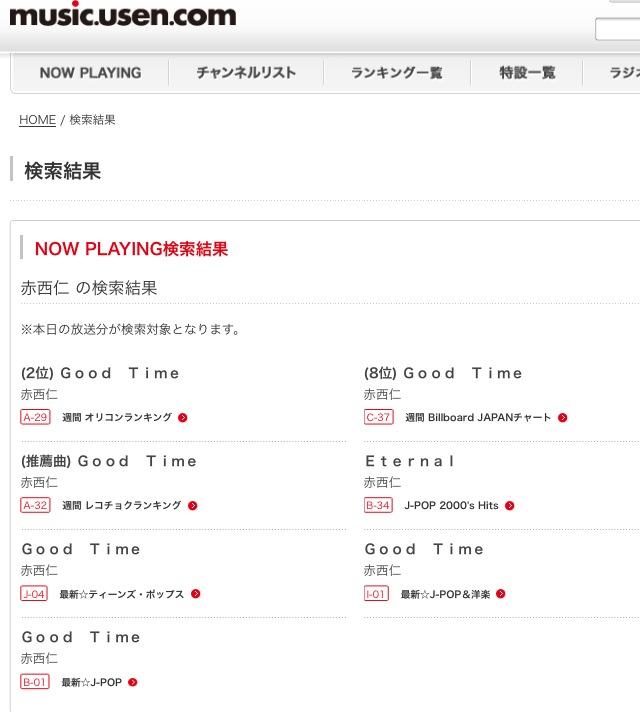This screenshot has width=640, height=712.
Task: Click red arrow next to J-POP 2000's Hits
Action: (x=510, y=506)
